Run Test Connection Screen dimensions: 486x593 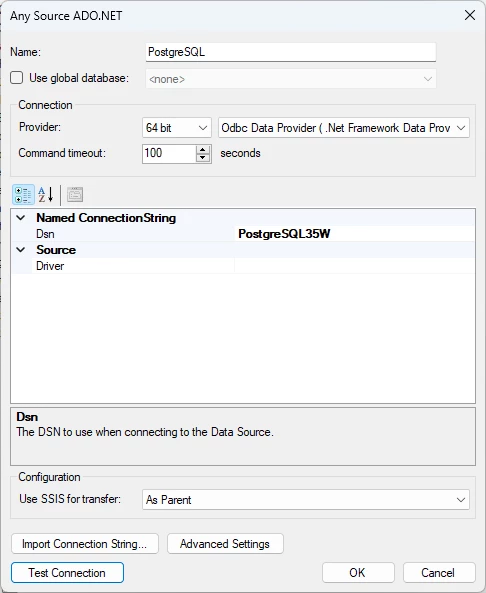pyautogui.click(x=67, y=573)
